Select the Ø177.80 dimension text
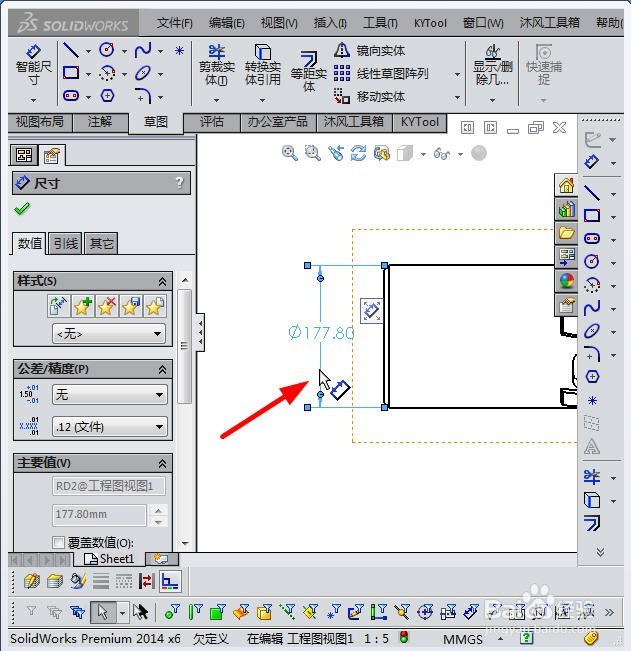631x651 pixels. [x=321, y=333]
